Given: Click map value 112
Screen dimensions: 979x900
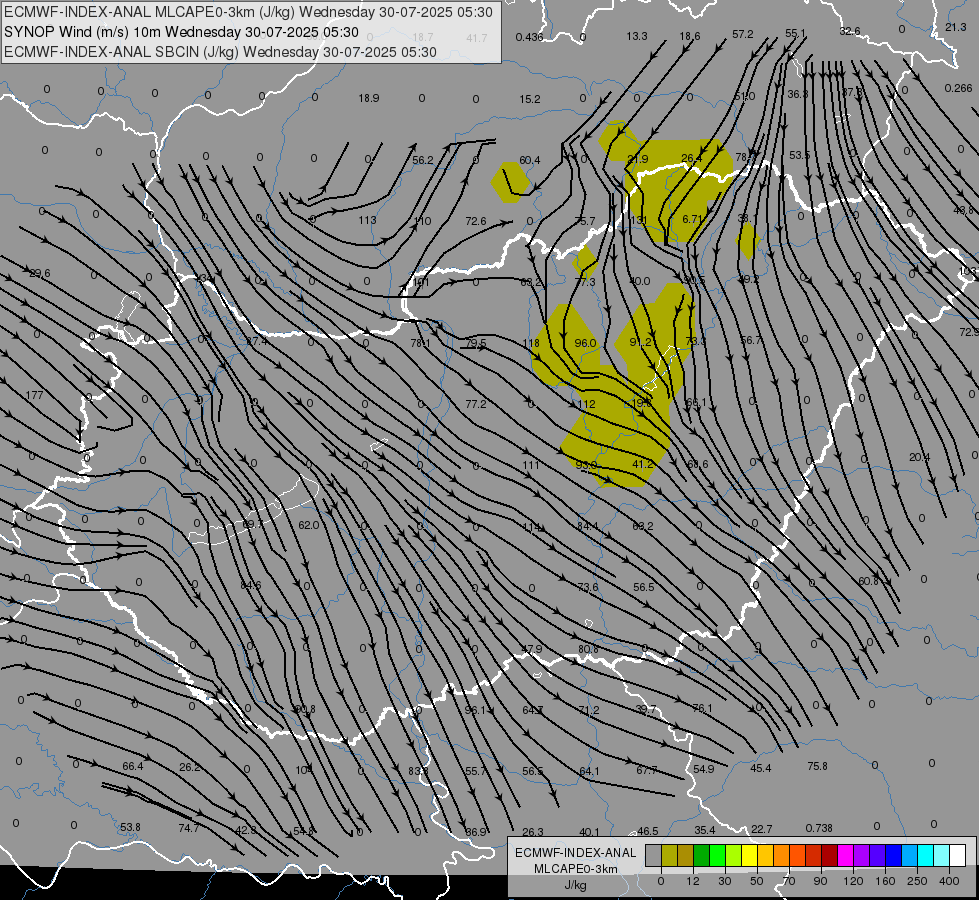Looking at the screenshot, I should pyautogui.click(x=586, y=405).
